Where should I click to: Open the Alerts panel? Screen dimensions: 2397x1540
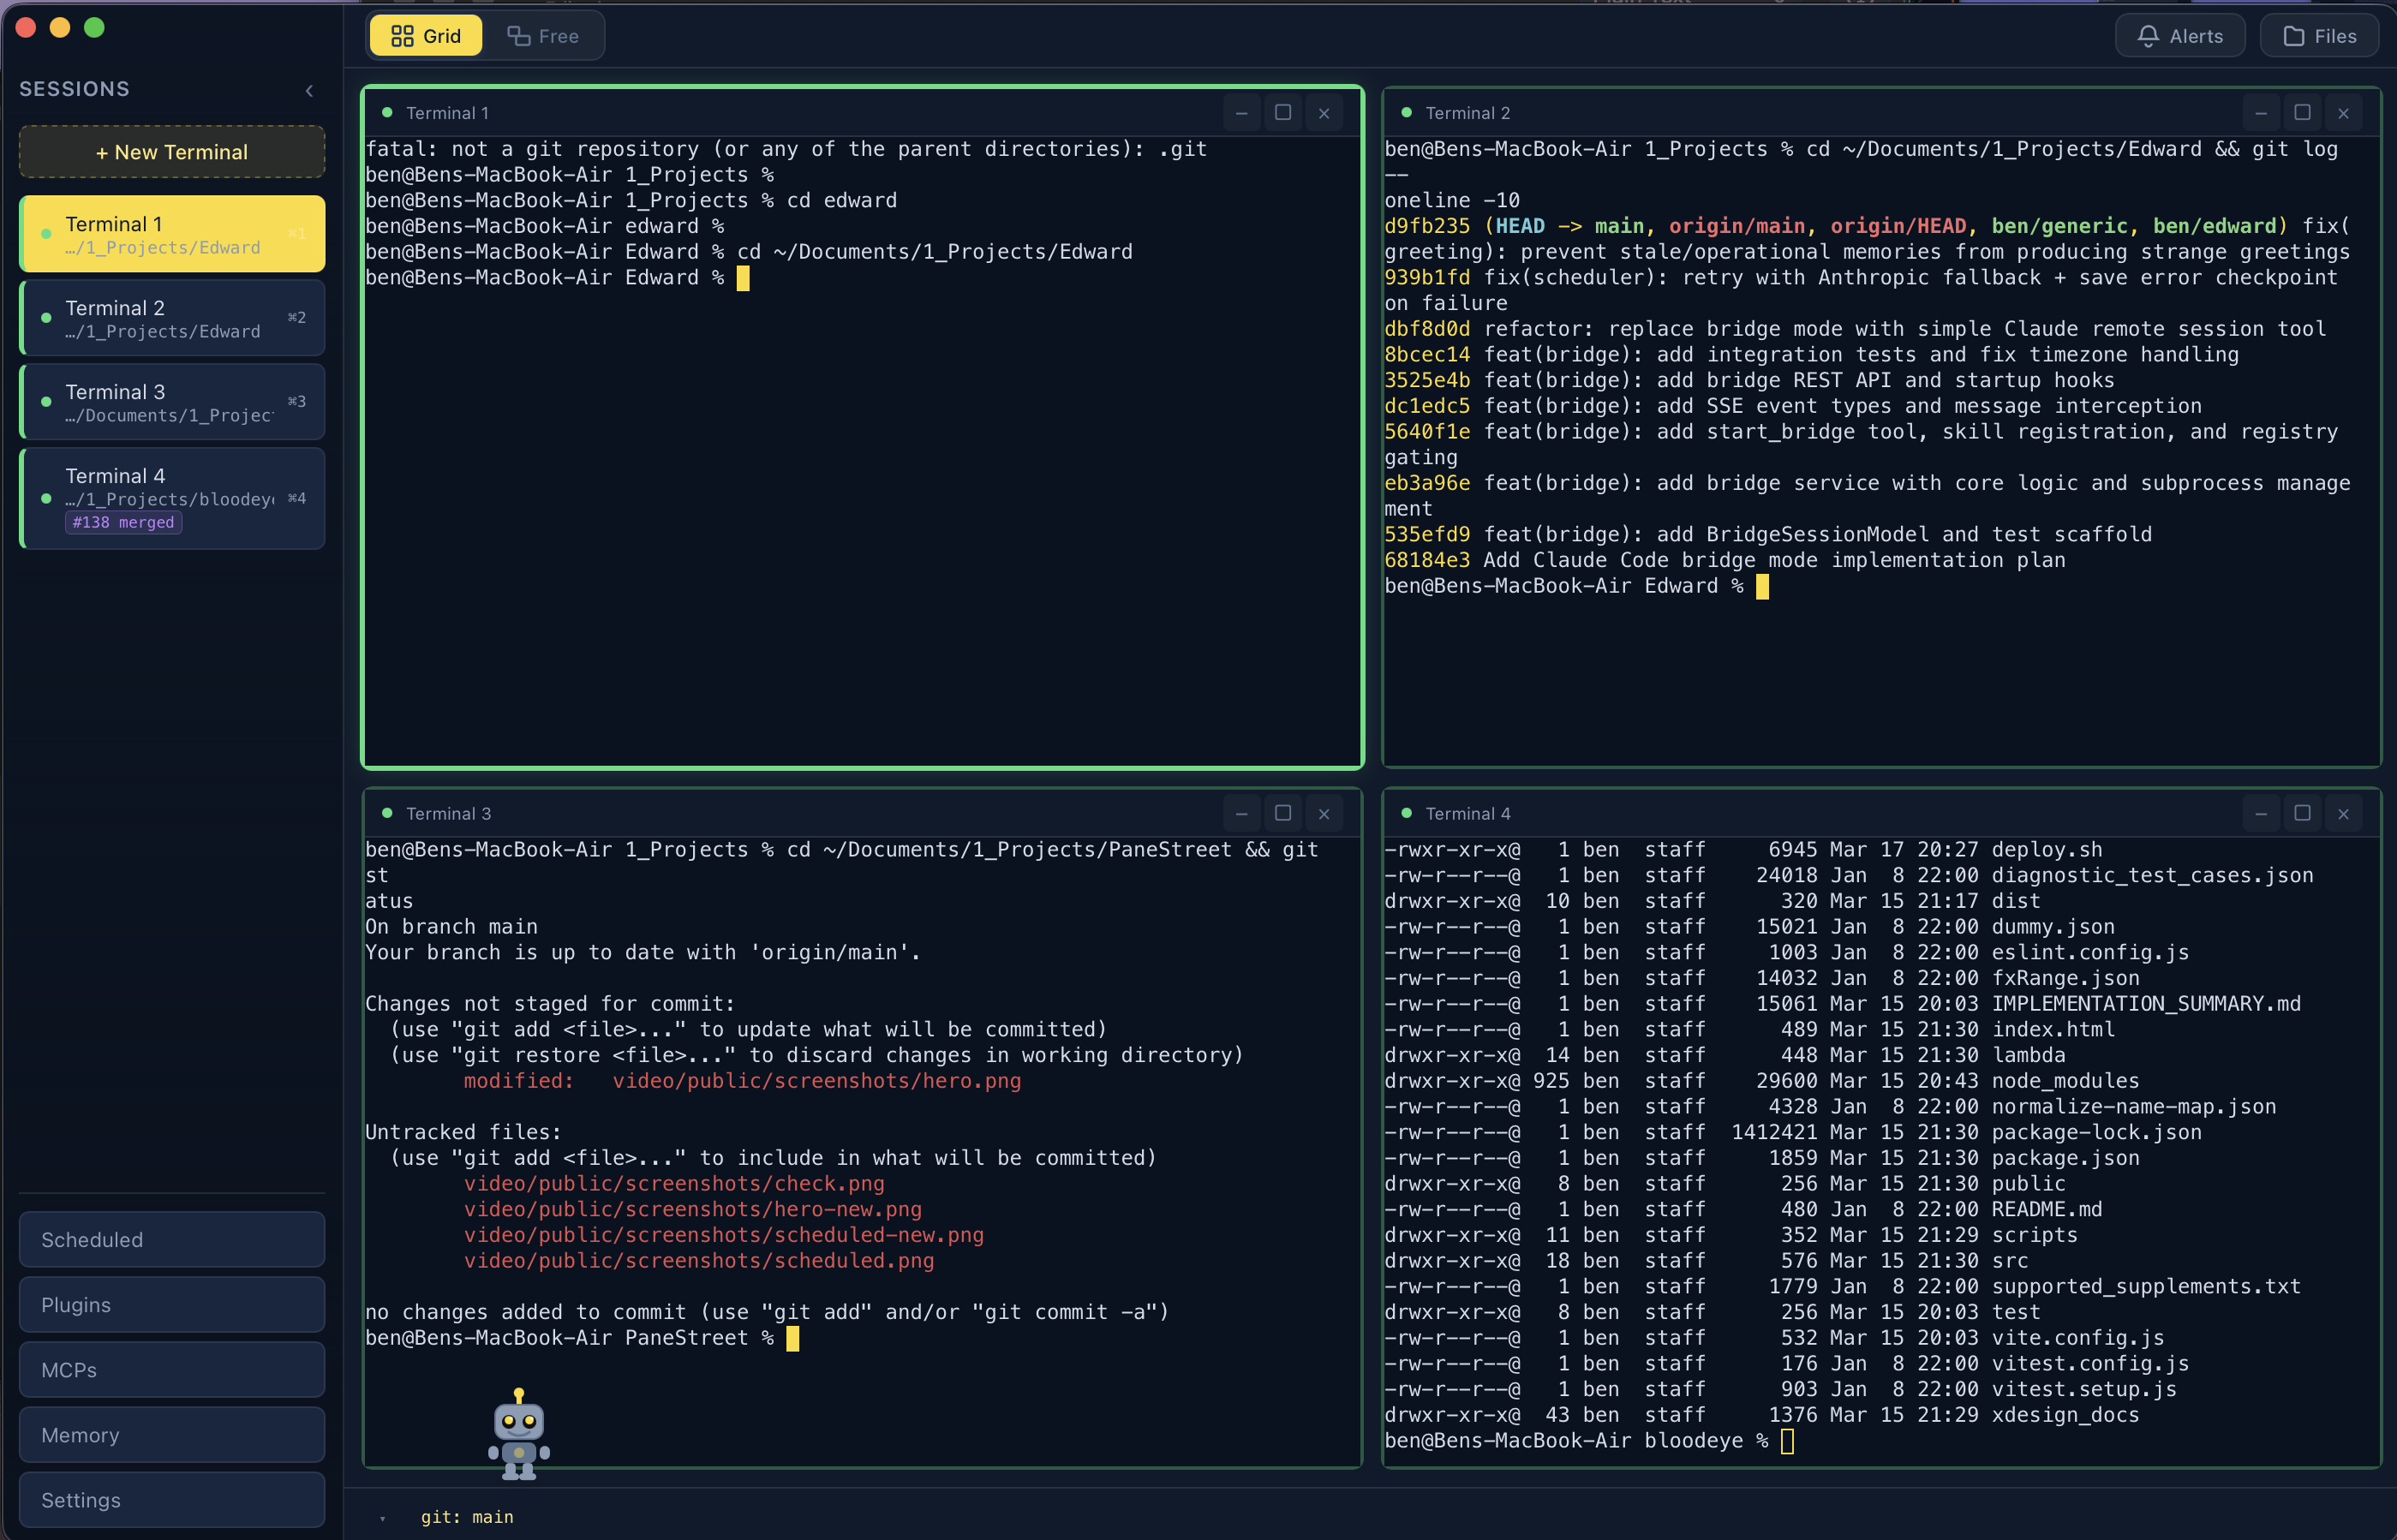click(x=2180, y=35)
